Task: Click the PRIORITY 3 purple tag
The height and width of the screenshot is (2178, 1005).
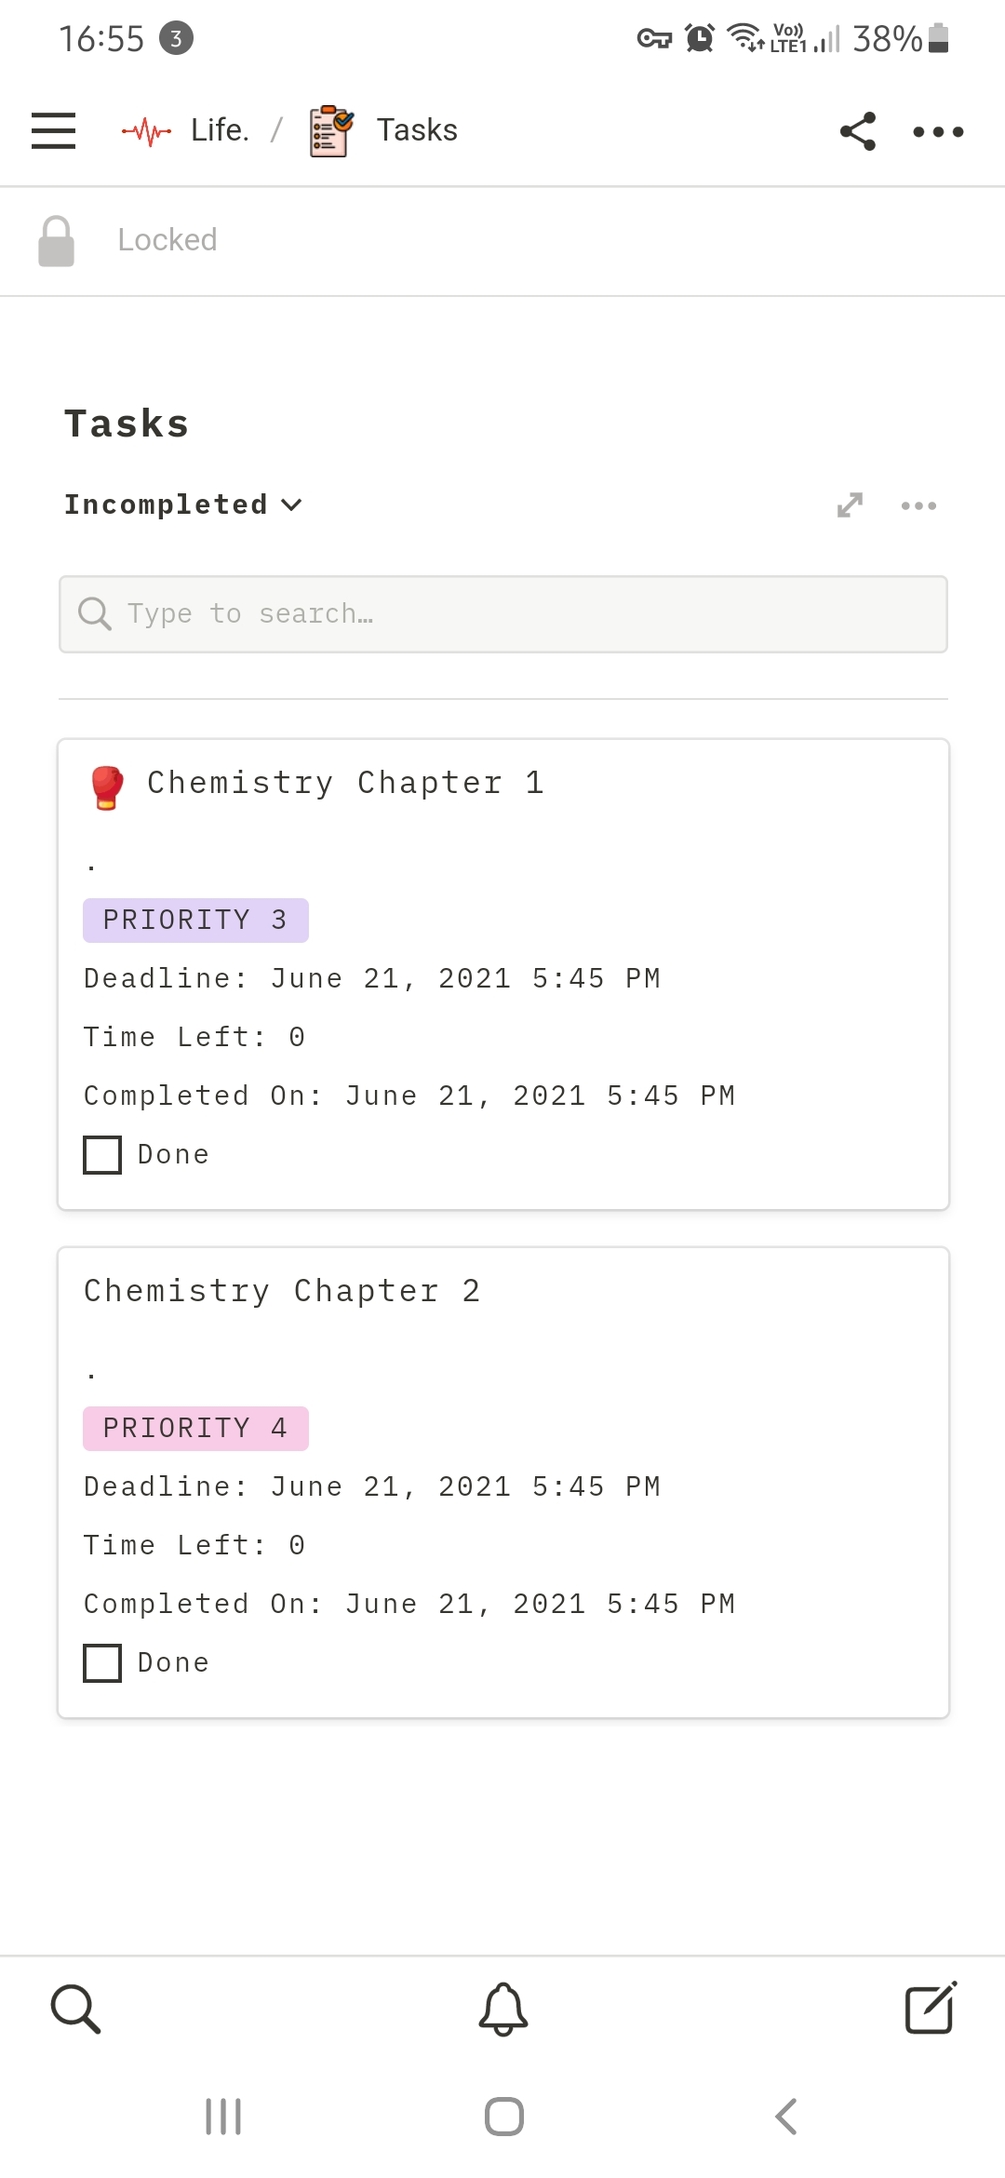Action: (x=196, y=920)
